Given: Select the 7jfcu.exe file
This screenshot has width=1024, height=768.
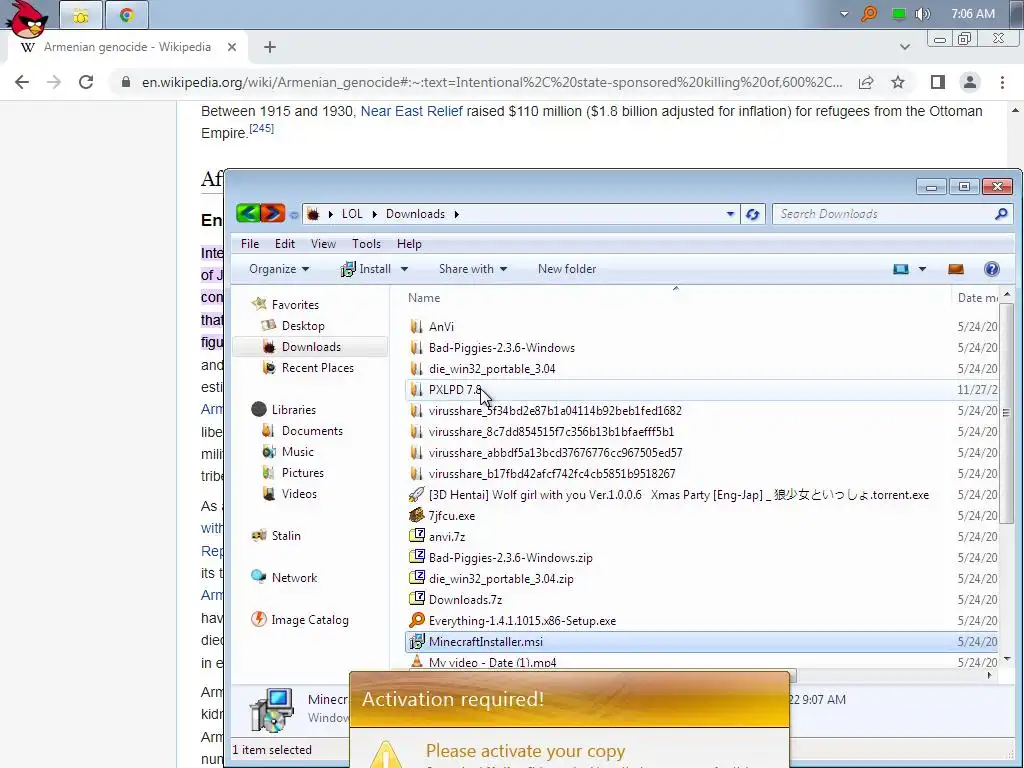Looking at the screenshot, I should (x=451, y=516).
